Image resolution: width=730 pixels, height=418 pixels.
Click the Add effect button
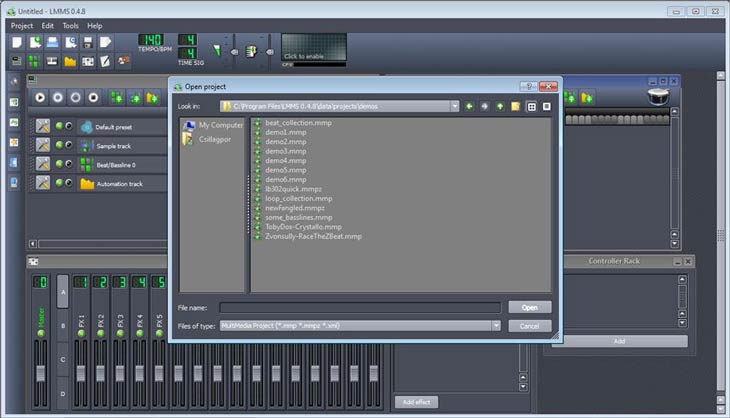(x=415, y=401)
